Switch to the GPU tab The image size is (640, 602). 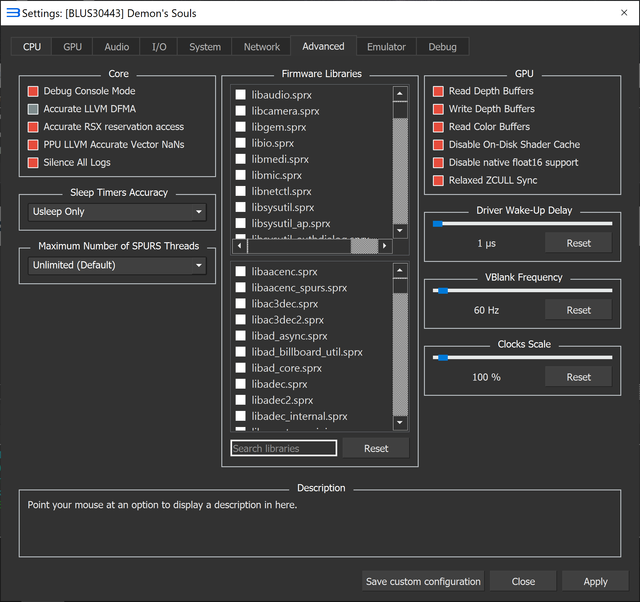pos(72,47)
